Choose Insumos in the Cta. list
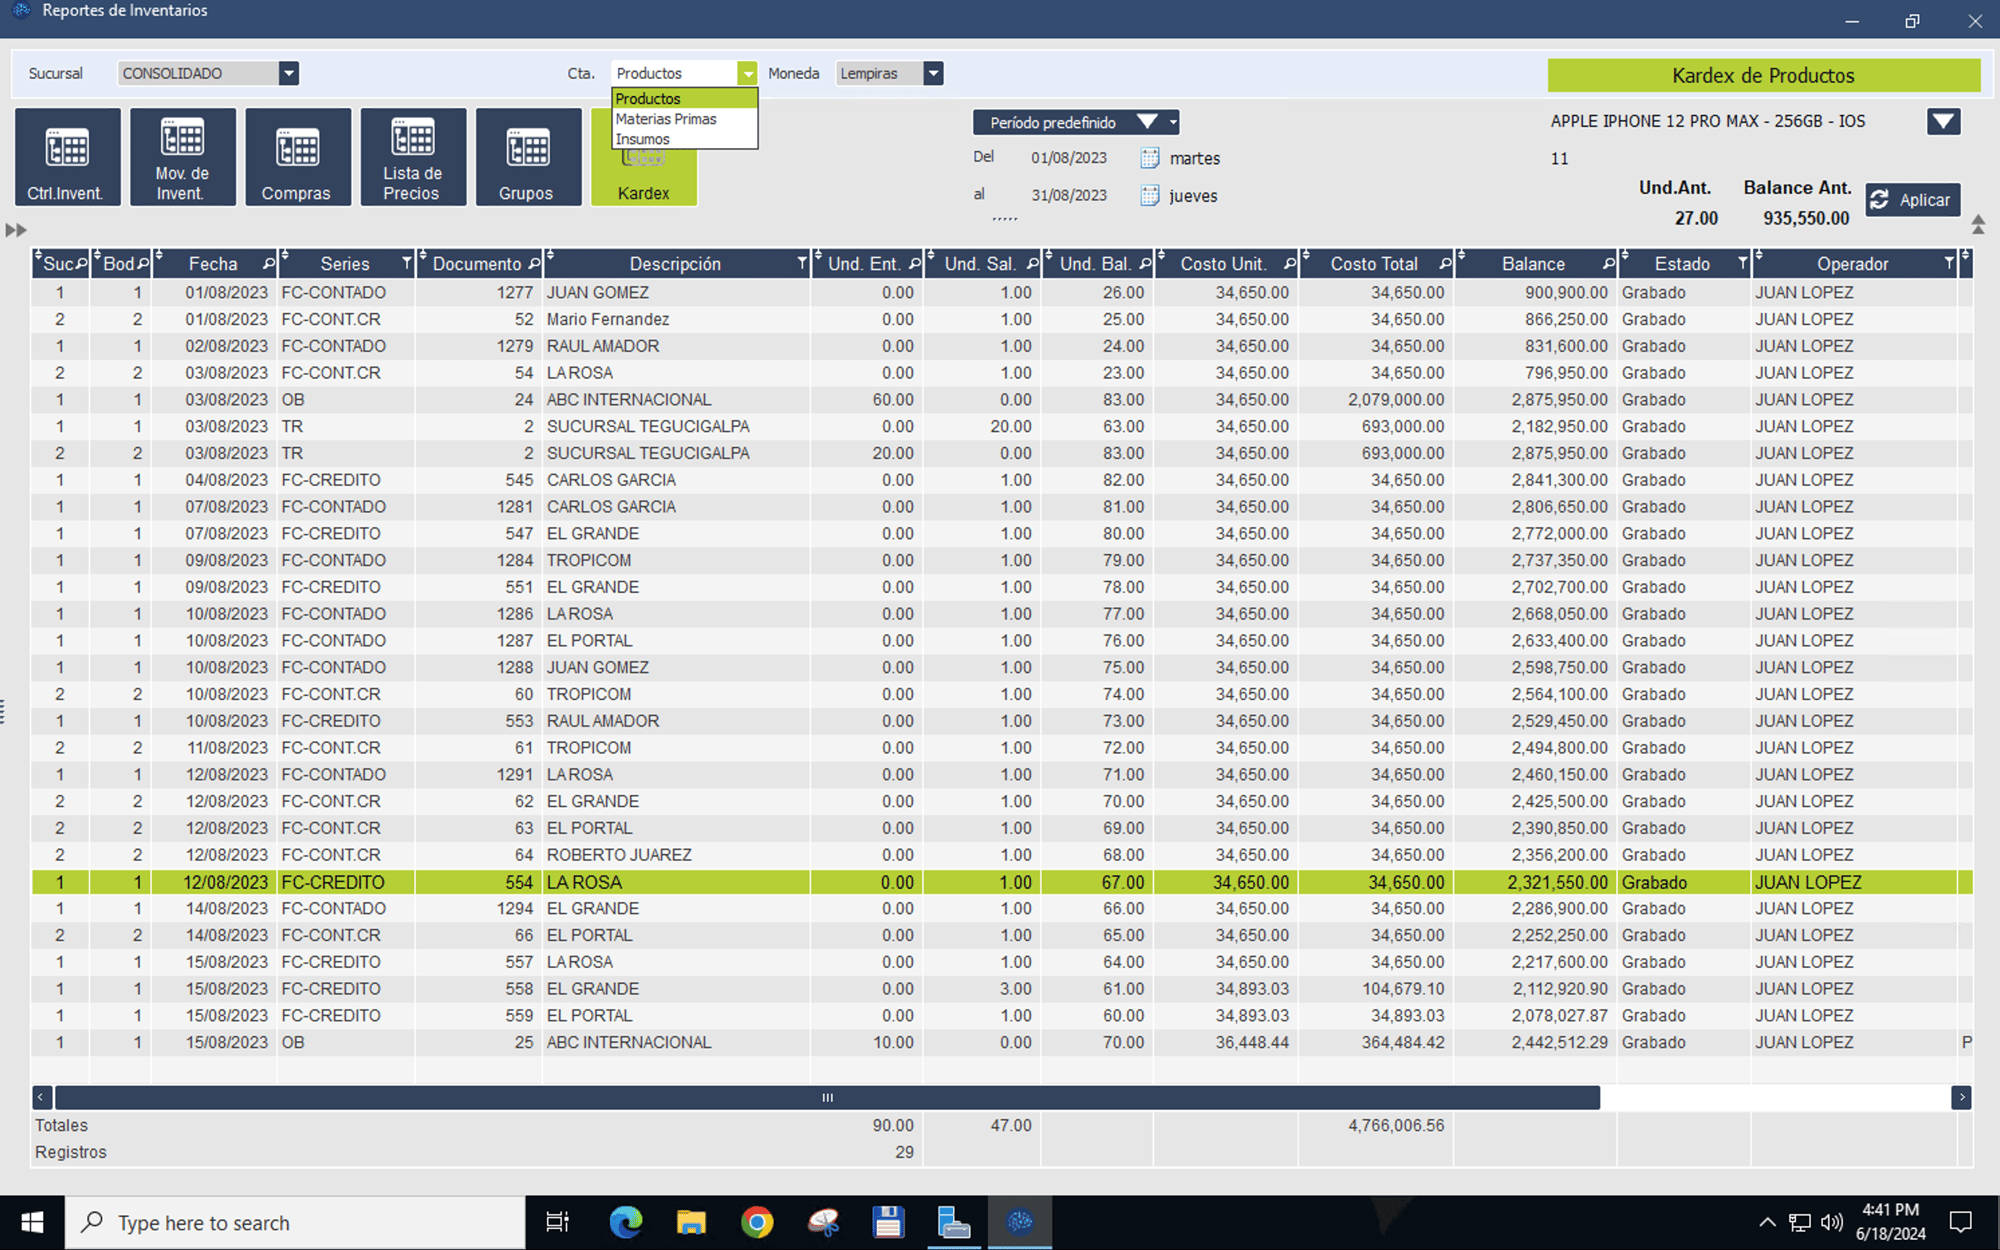Viewport: 2000px width, 1250px height. [684, 139]
